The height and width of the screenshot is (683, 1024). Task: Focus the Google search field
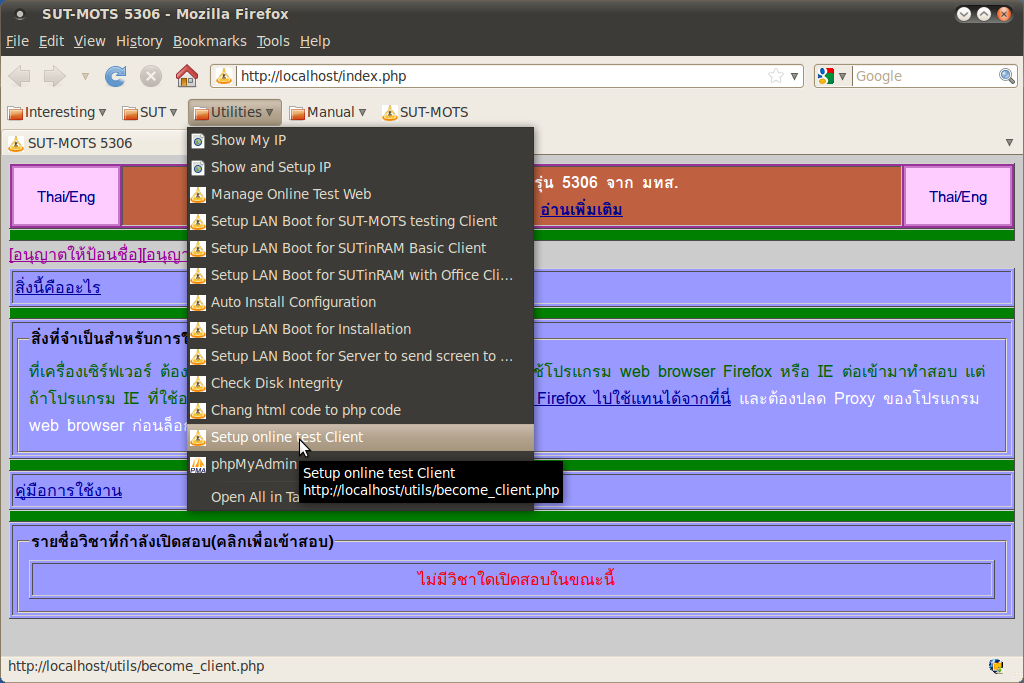(x=924, y=76)
